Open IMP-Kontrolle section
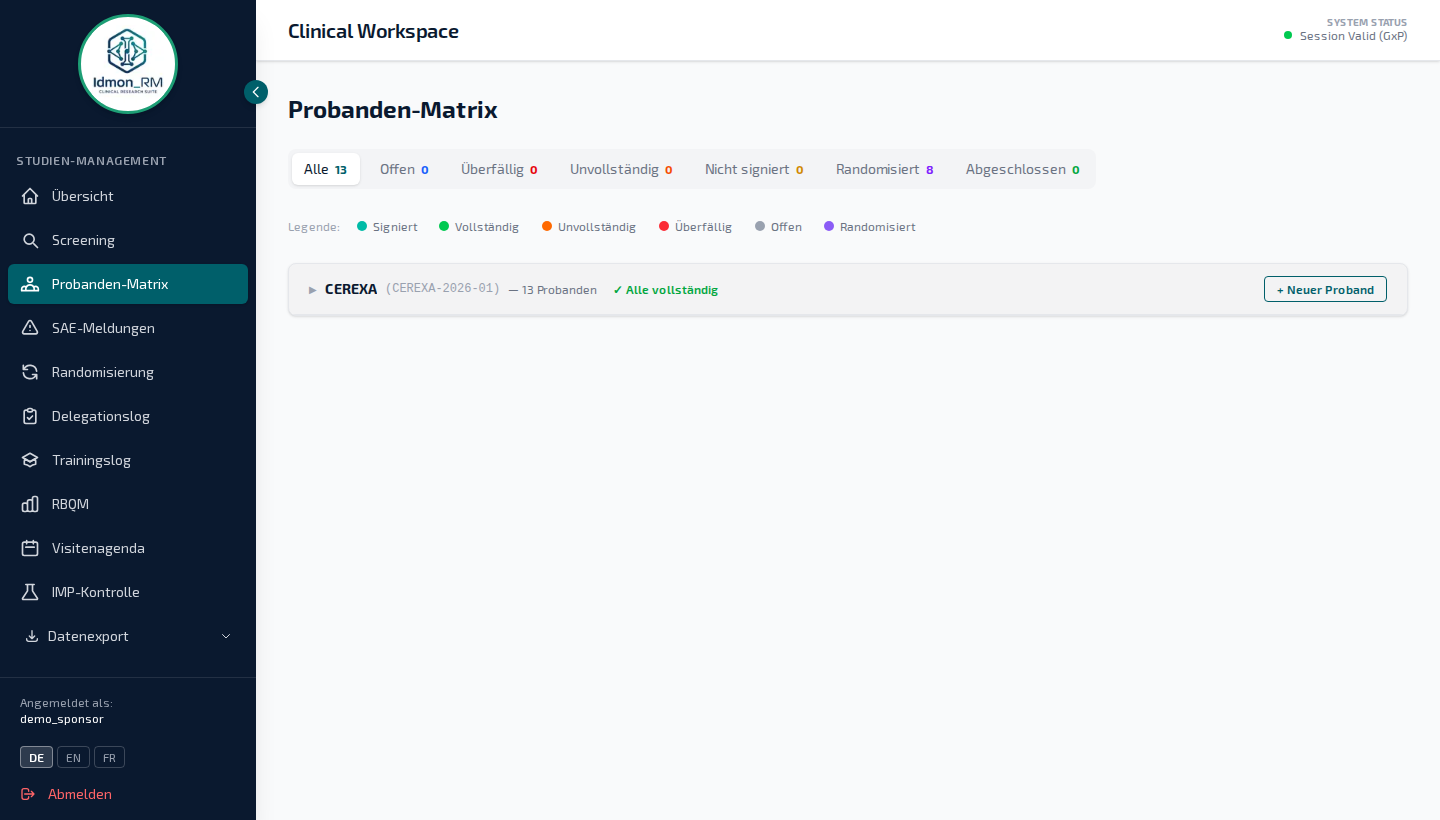The height and width of the screenshot is (820, 1440). [128, 592]
